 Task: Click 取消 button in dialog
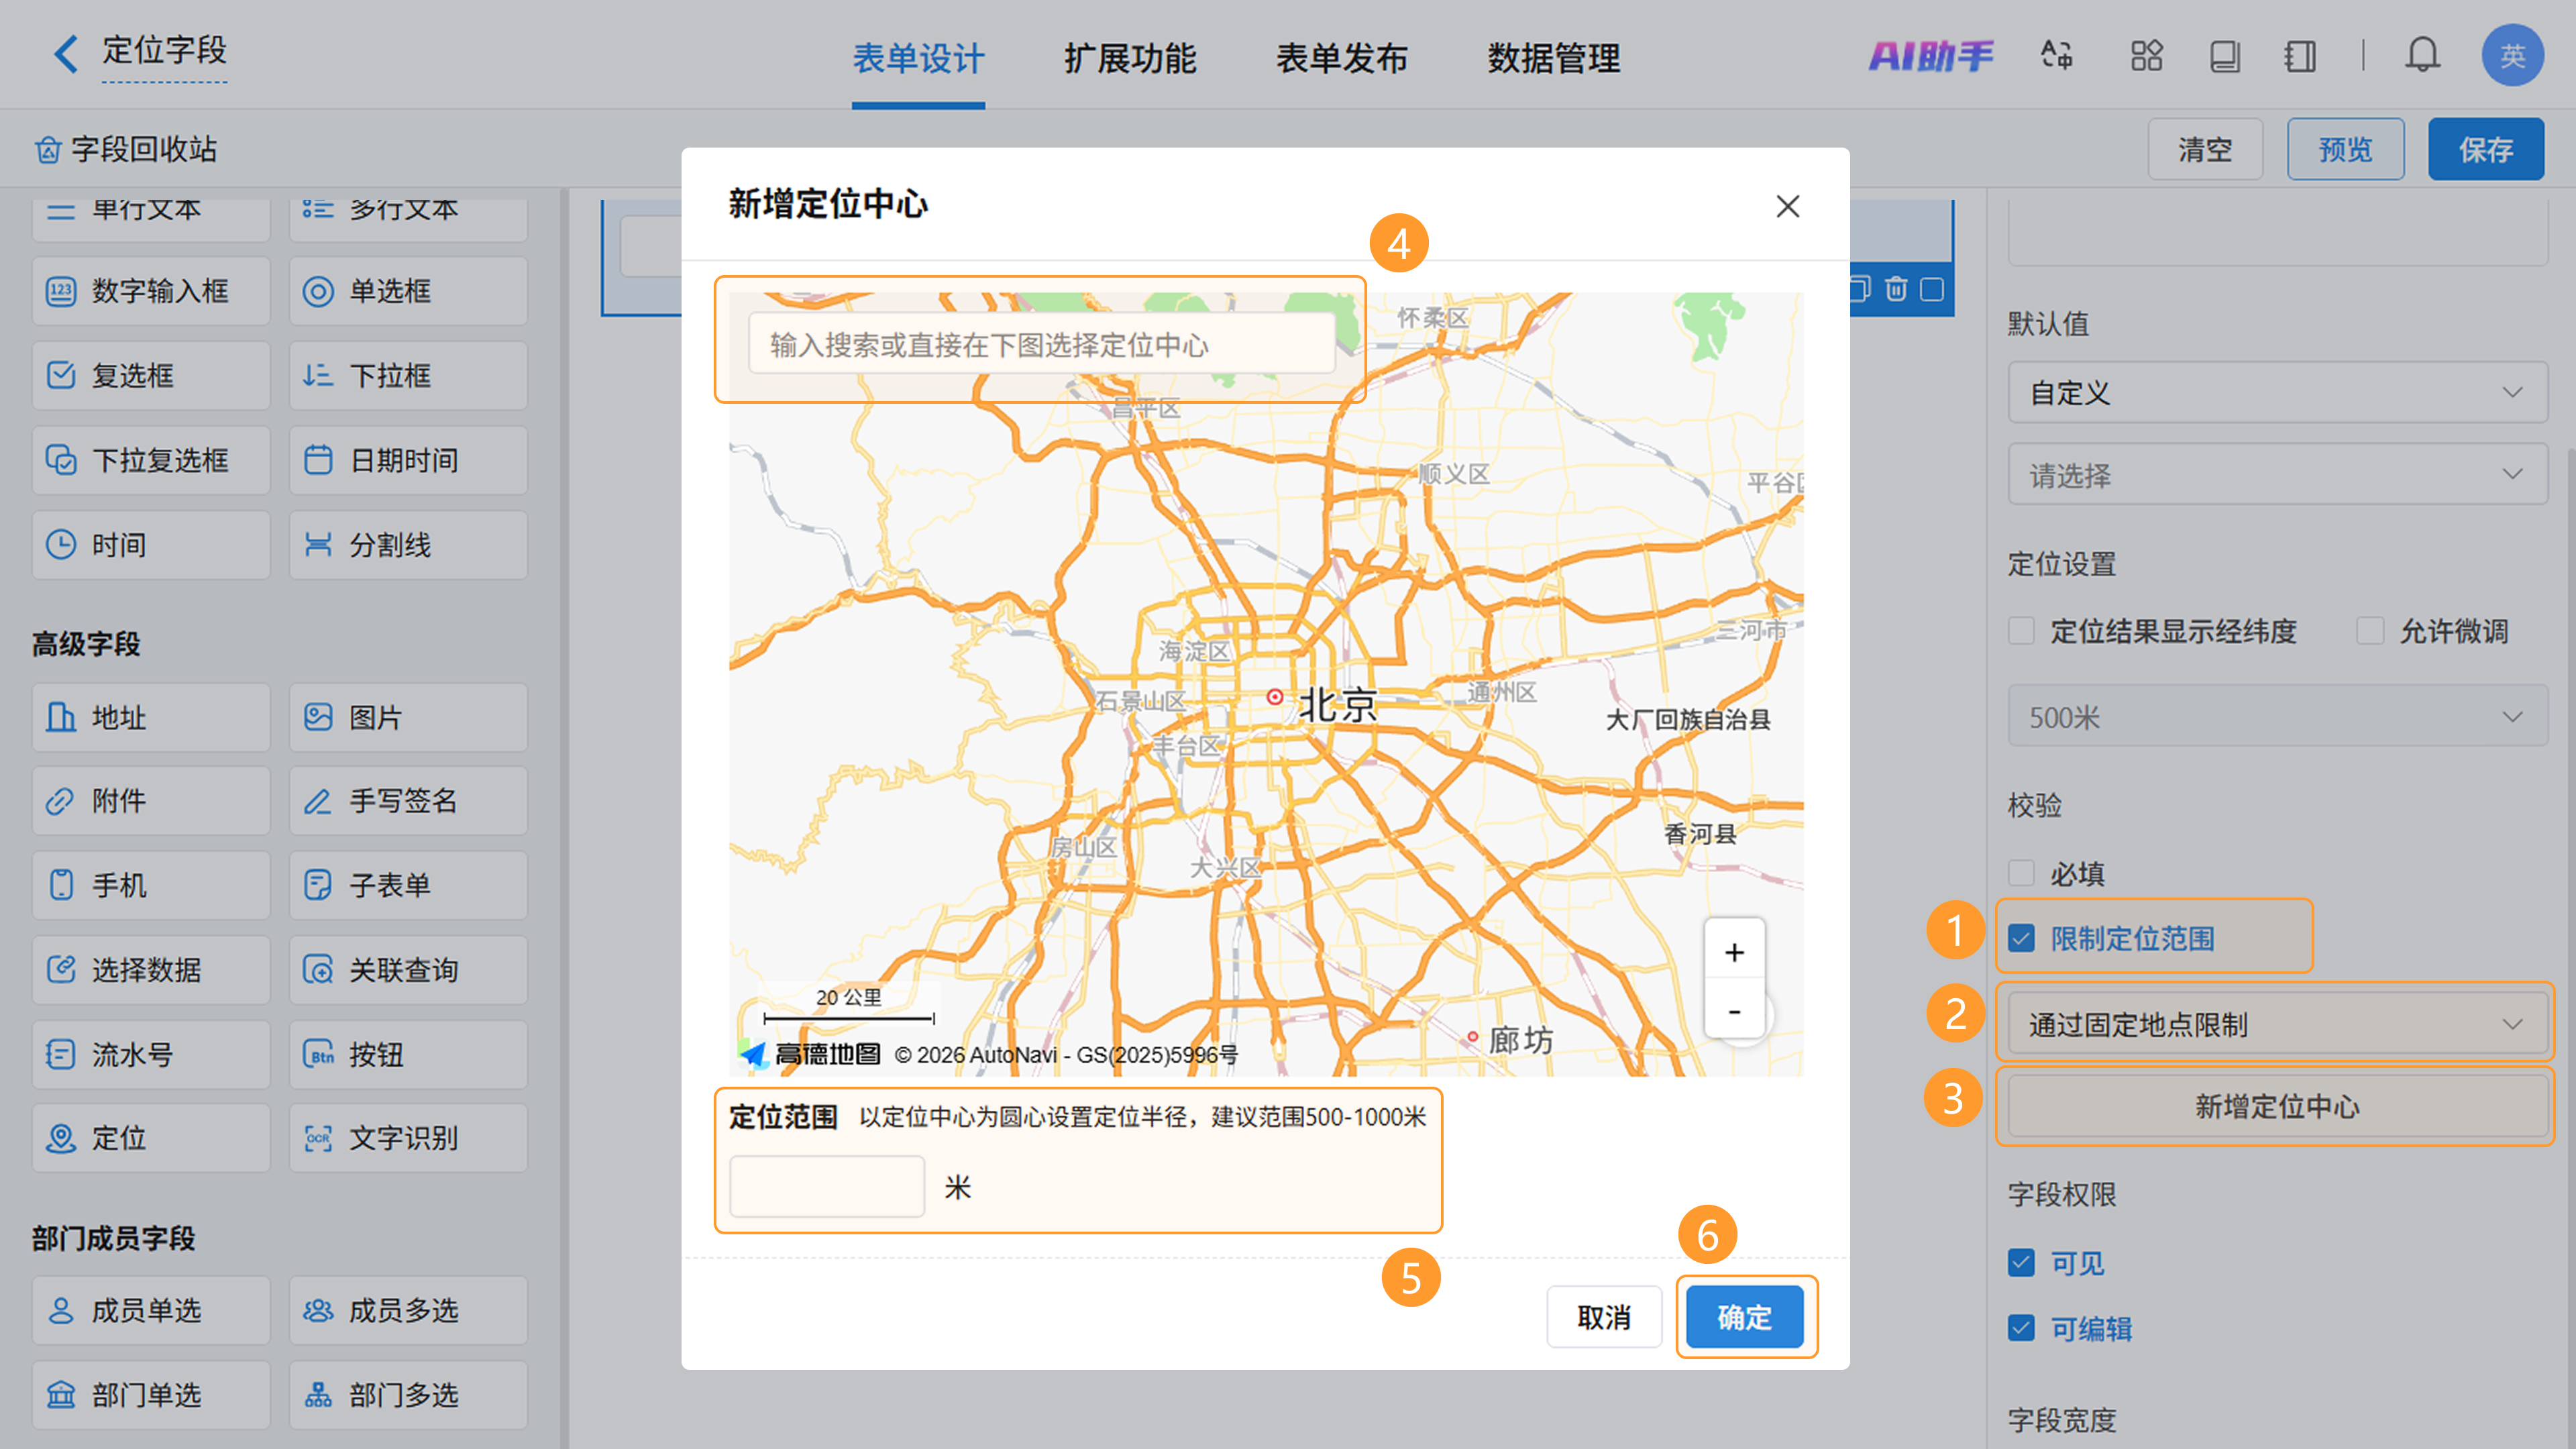point(1603,1317)
